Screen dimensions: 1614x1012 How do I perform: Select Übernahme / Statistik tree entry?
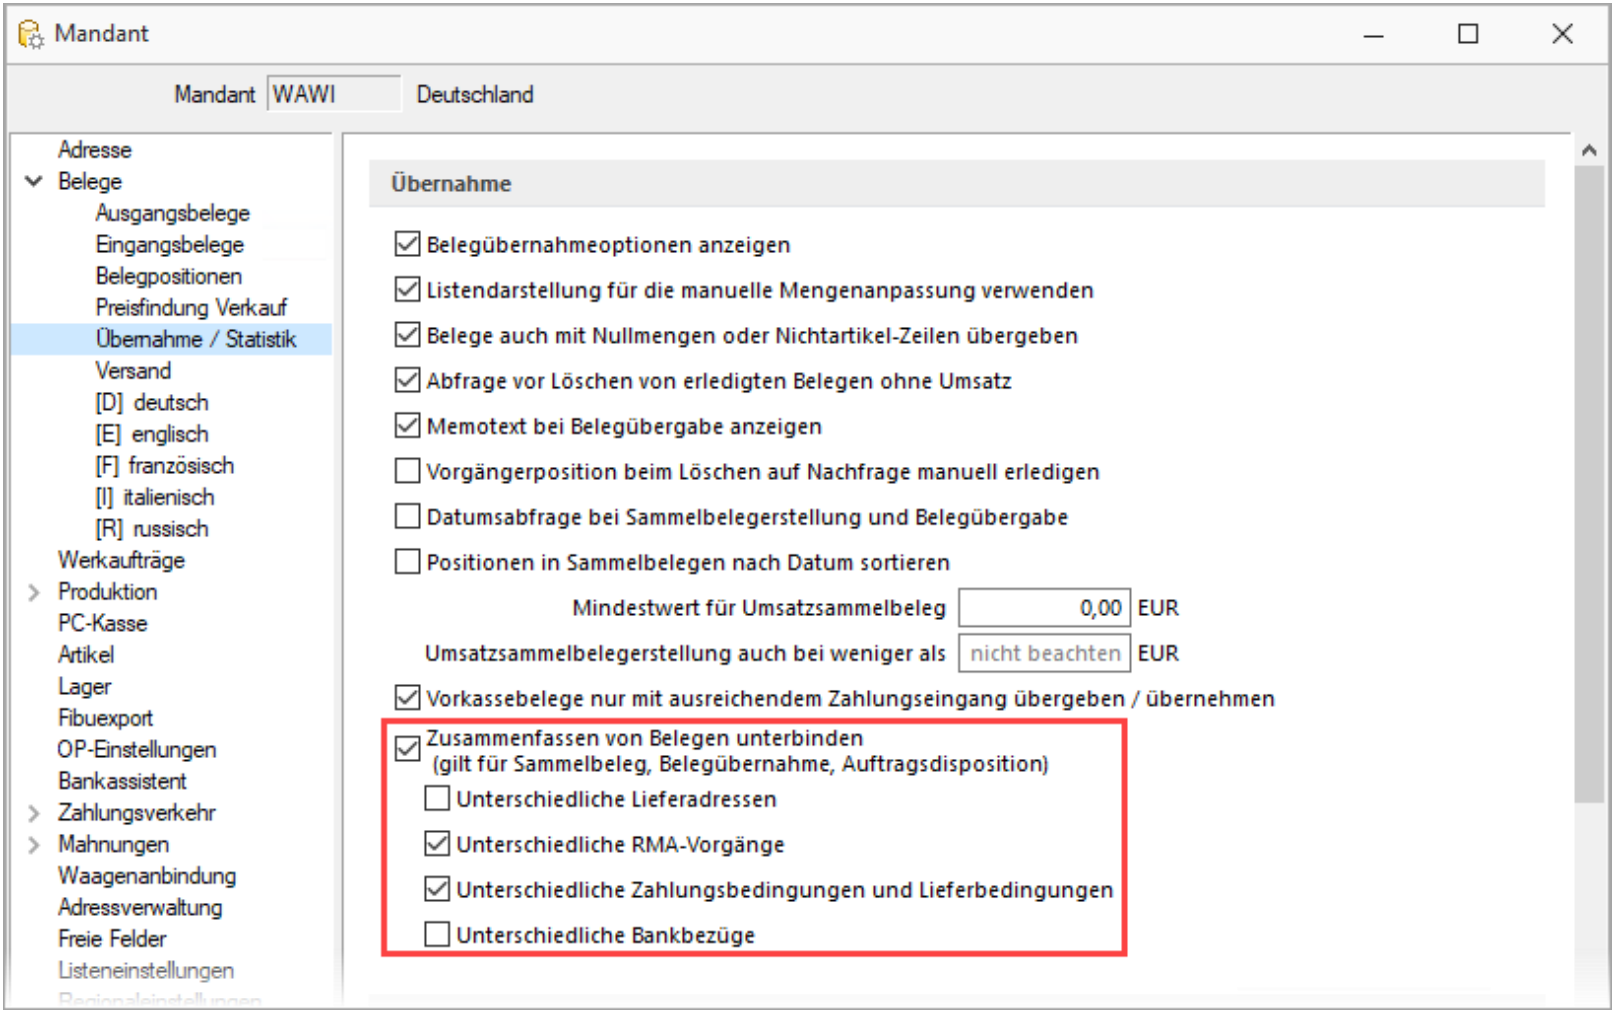pos(196,339)
